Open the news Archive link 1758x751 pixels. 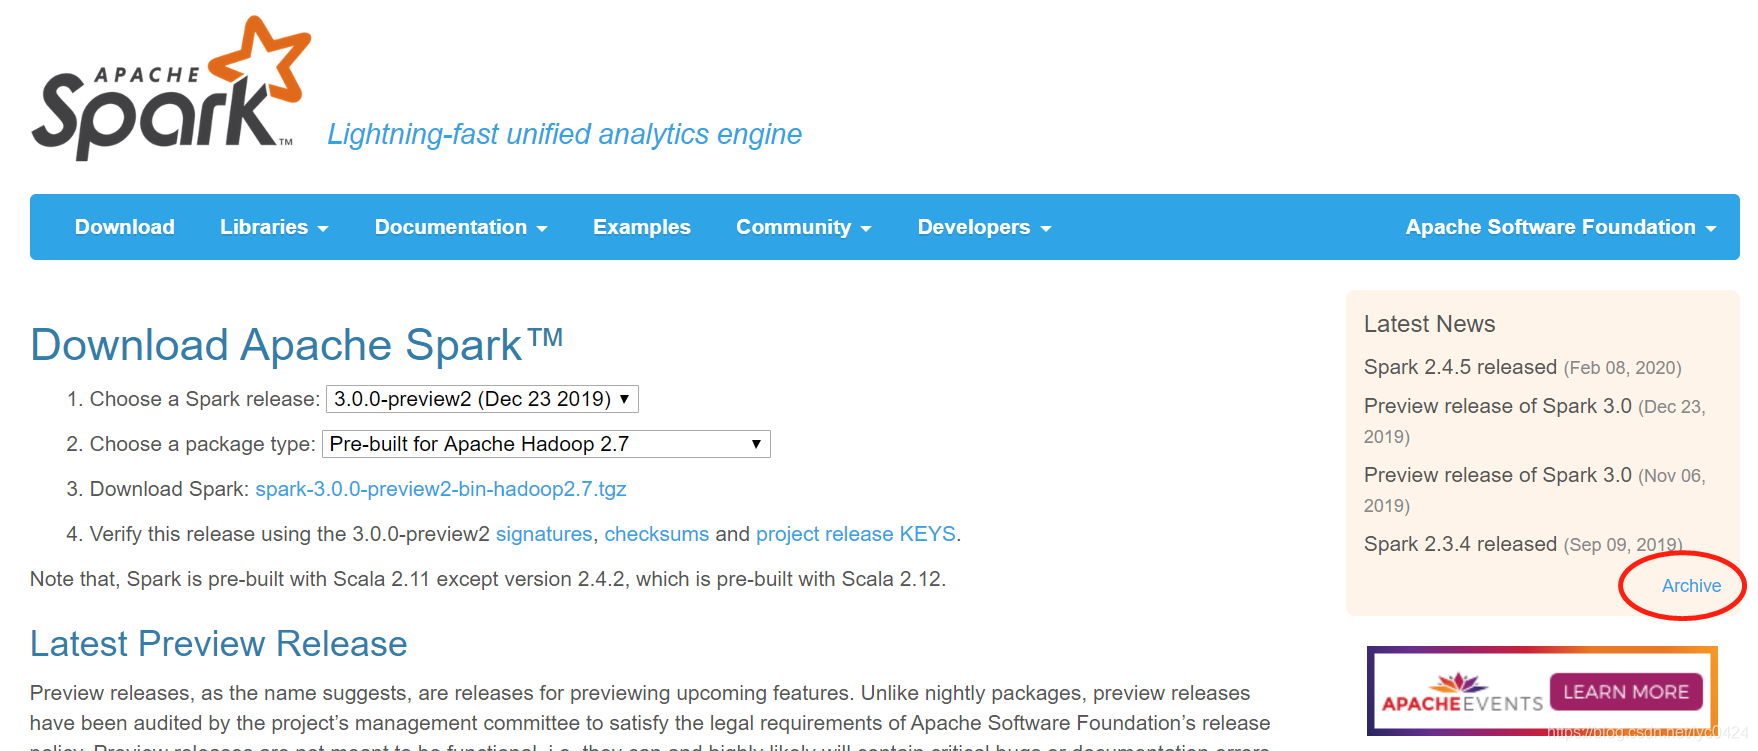coord(1691,586)
